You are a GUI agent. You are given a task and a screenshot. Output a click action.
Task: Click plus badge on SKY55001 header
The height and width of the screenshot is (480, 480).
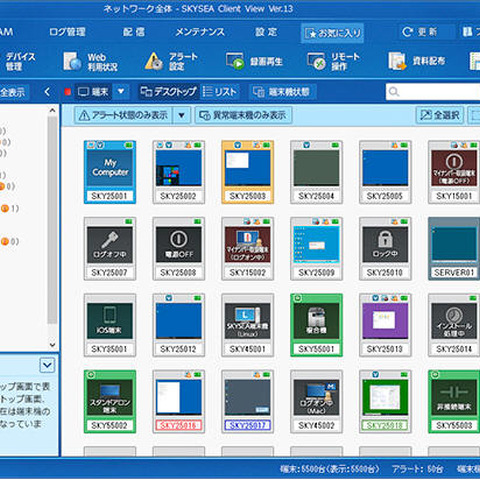(297, 298)
